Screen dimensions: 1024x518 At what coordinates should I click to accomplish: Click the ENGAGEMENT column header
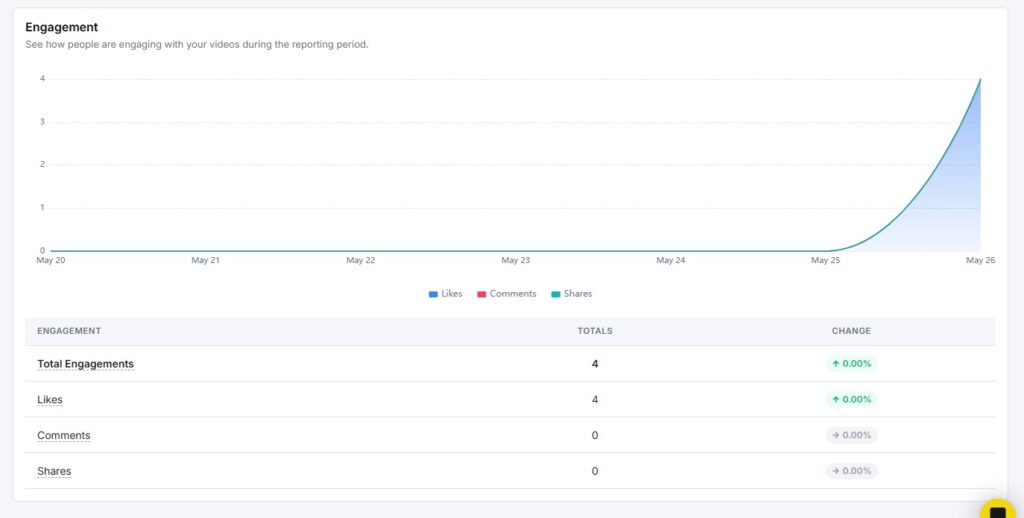coord(69,331)
